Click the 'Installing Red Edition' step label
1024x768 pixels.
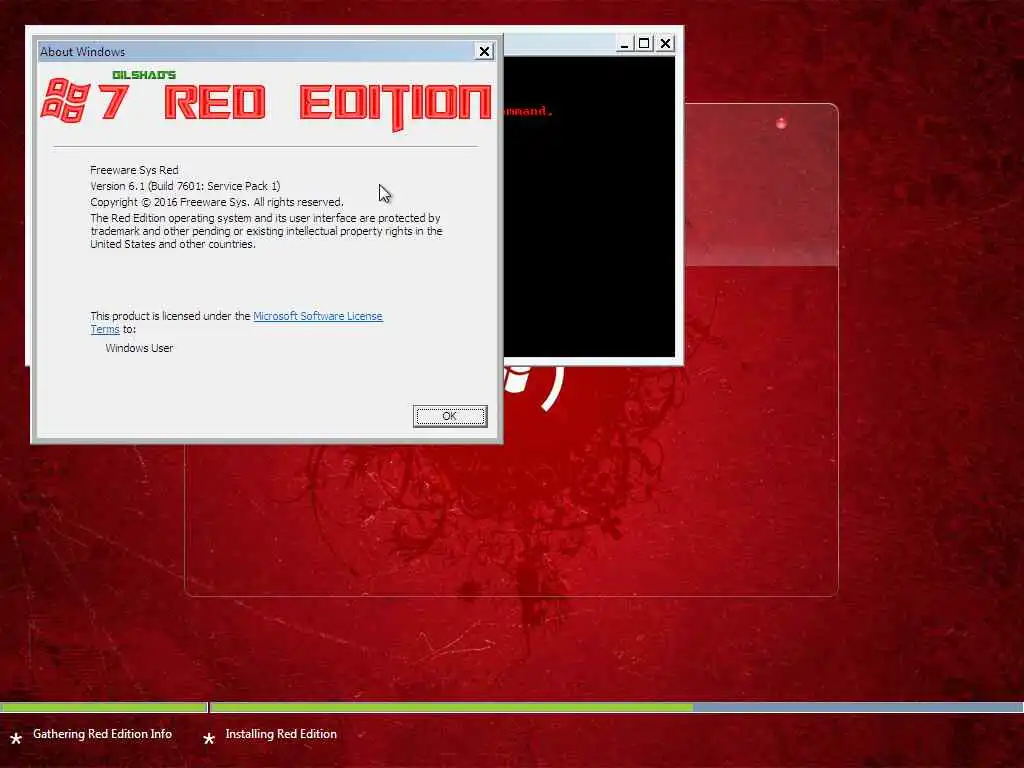point(281,734)
